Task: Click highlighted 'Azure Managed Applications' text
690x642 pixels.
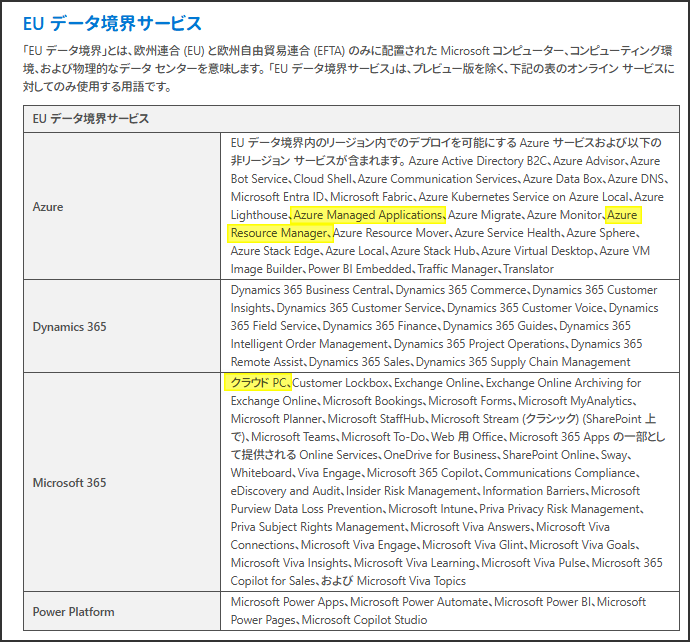Action: [x=367, y=215]
